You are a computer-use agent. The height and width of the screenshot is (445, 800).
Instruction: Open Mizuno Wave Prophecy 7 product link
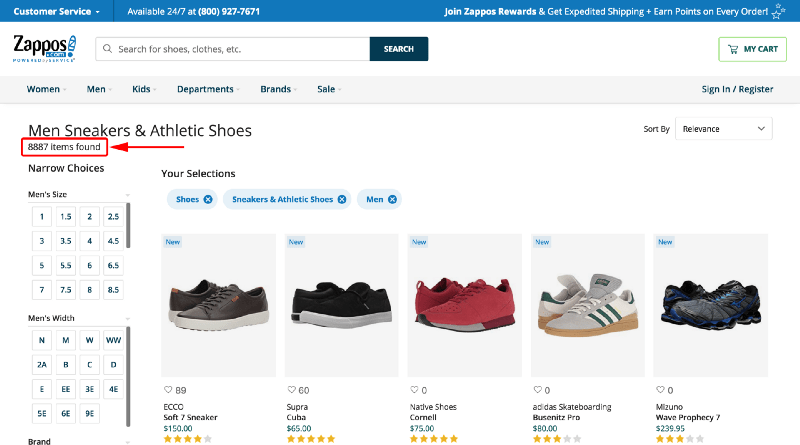(688, 417)
